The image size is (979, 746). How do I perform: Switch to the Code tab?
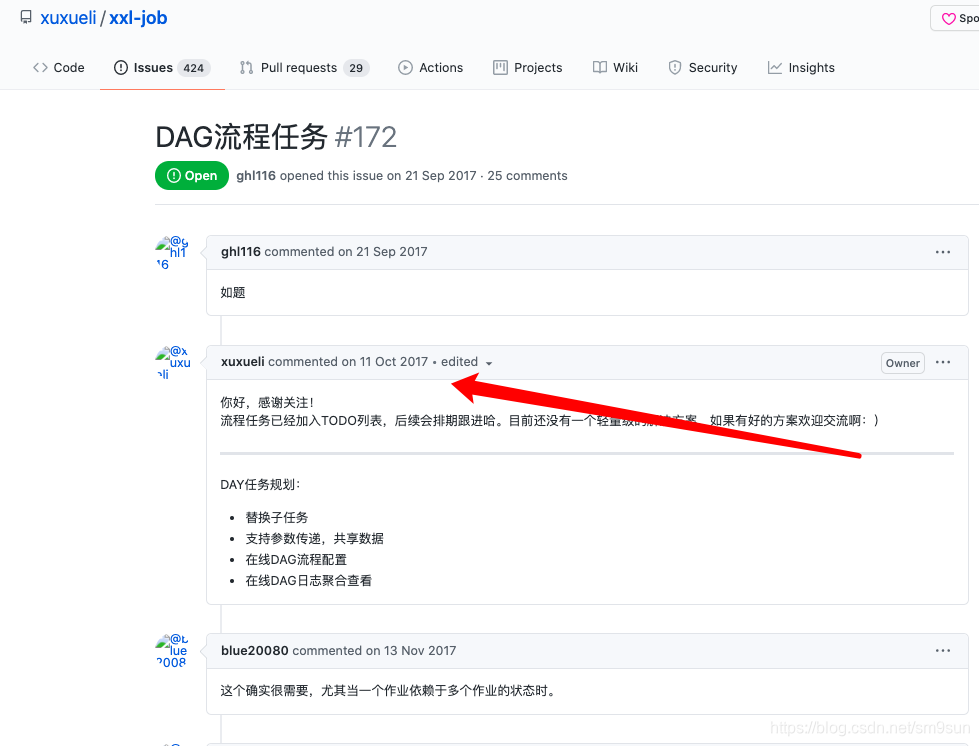click(59, 67)
